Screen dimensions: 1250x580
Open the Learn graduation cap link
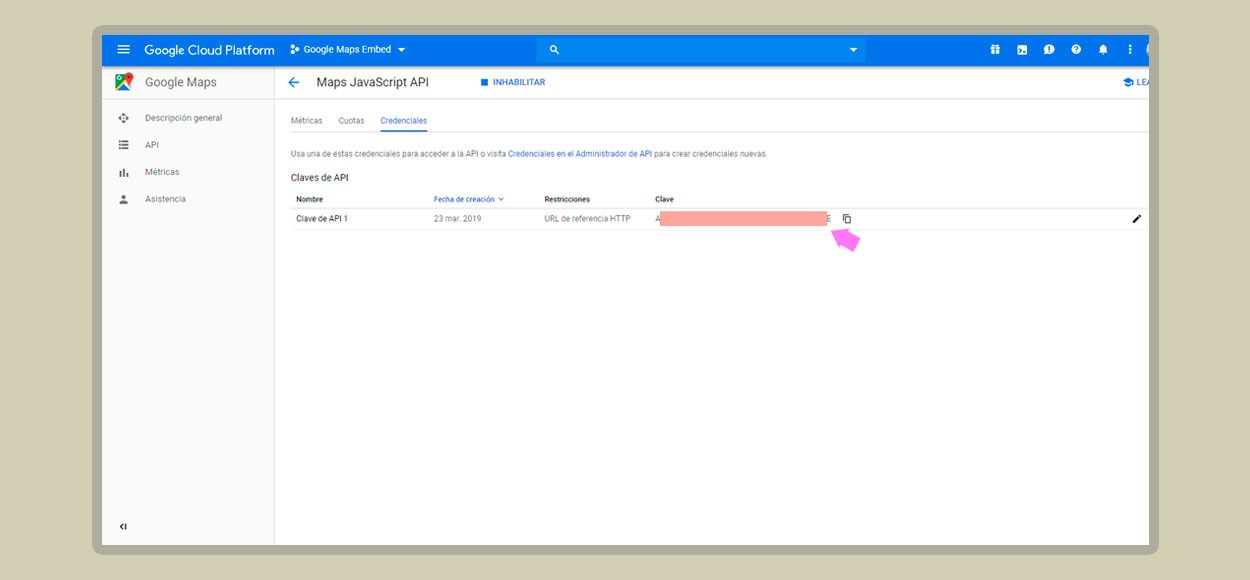[x=1135, y=82]
